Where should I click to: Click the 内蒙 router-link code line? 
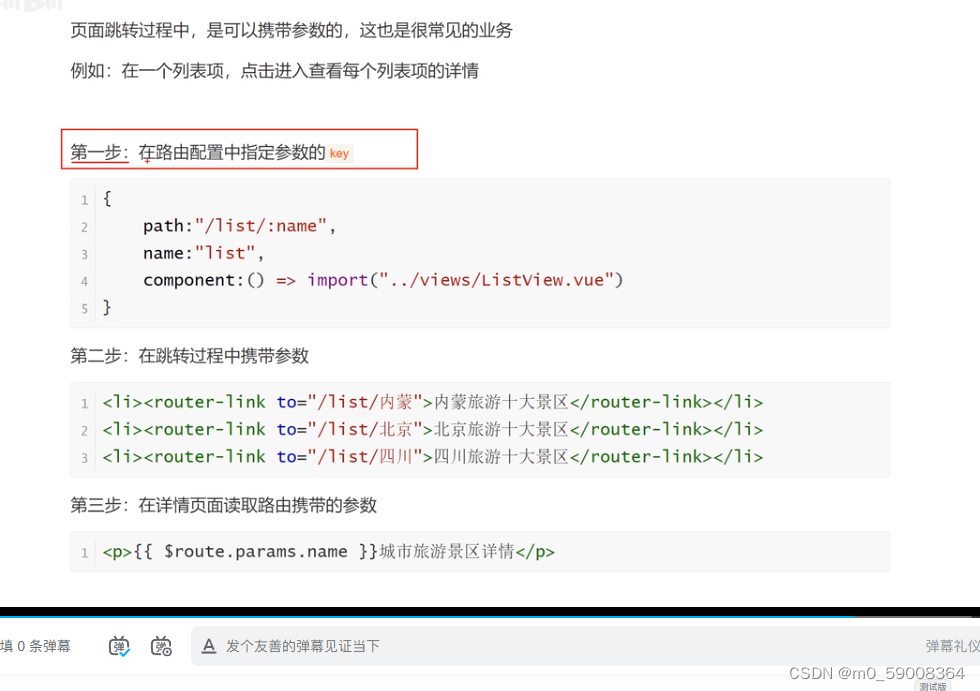click(x=430, y=402)
